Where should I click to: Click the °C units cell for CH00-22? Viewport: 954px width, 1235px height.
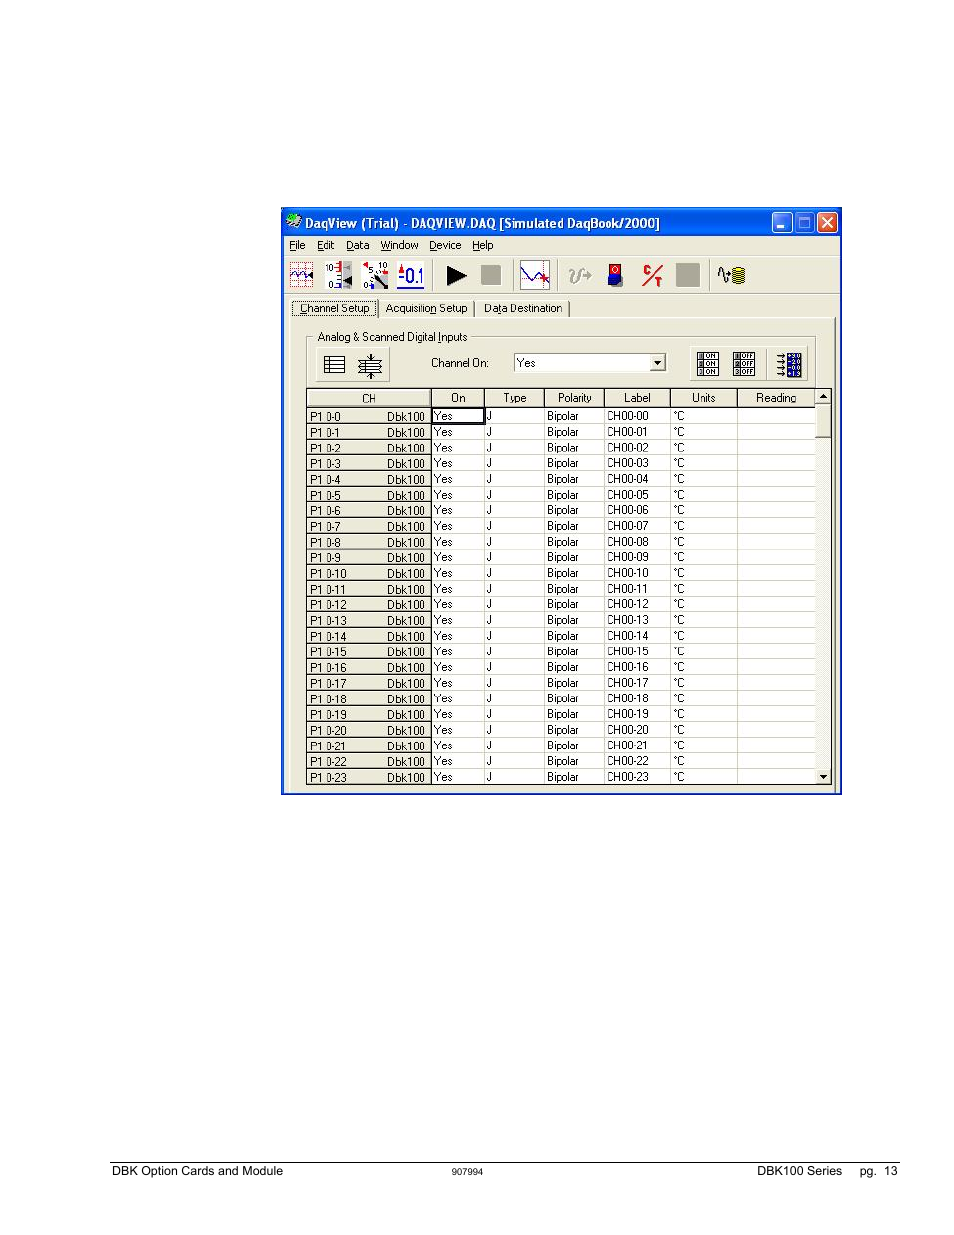703,761
